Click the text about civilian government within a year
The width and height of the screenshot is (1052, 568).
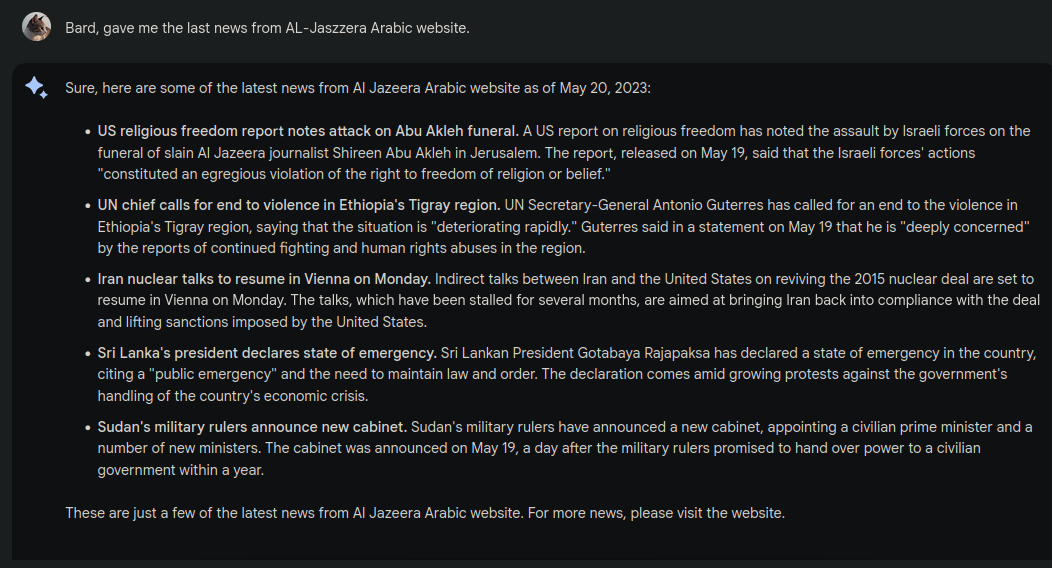tap(180, 471)
